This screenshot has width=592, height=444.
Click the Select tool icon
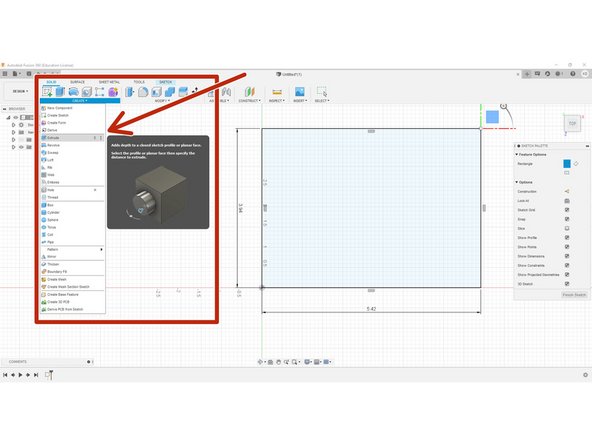[322, 92]
